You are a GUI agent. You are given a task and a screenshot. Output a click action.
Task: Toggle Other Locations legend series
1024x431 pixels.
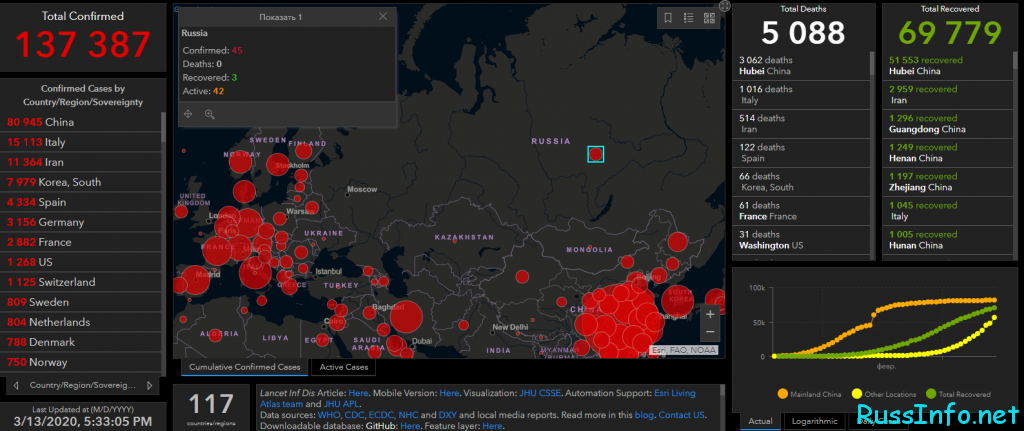884,394
